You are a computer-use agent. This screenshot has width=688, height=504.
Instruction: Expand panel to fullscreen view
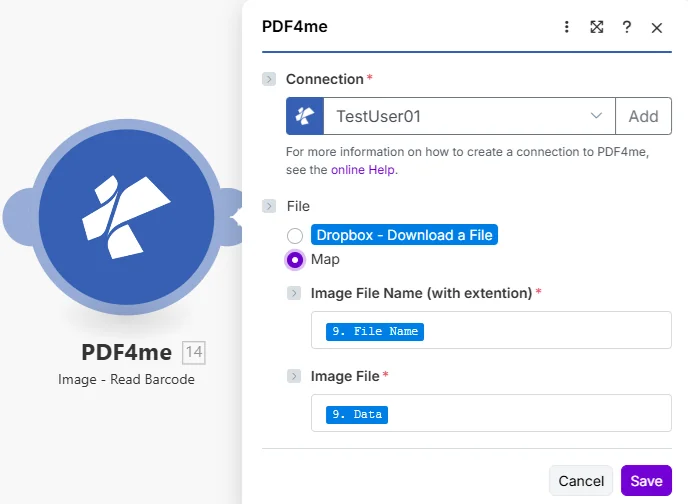(596, 27)
